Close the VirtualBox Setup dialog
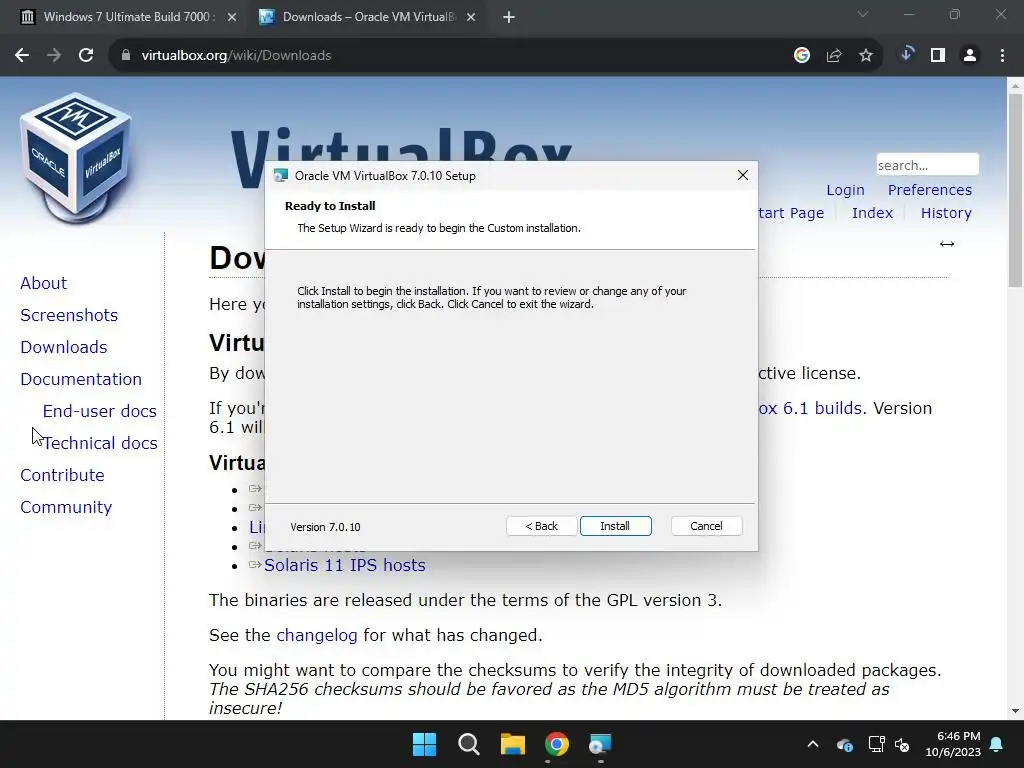The height and width of the screenshot is (768, 1024). coord(743,175)
